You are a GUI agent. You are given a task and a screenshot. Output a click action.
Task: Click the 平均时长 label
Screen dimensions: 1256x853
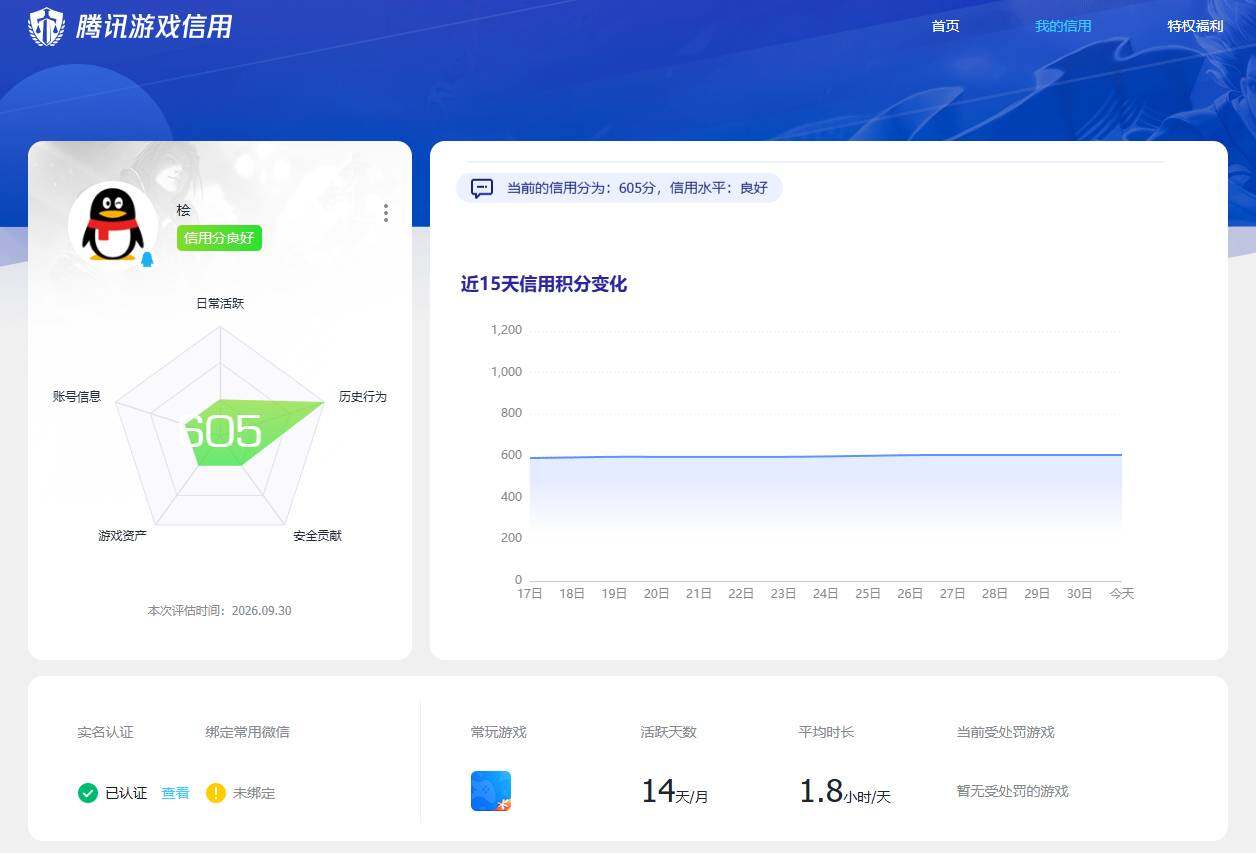tap(827, 732)
